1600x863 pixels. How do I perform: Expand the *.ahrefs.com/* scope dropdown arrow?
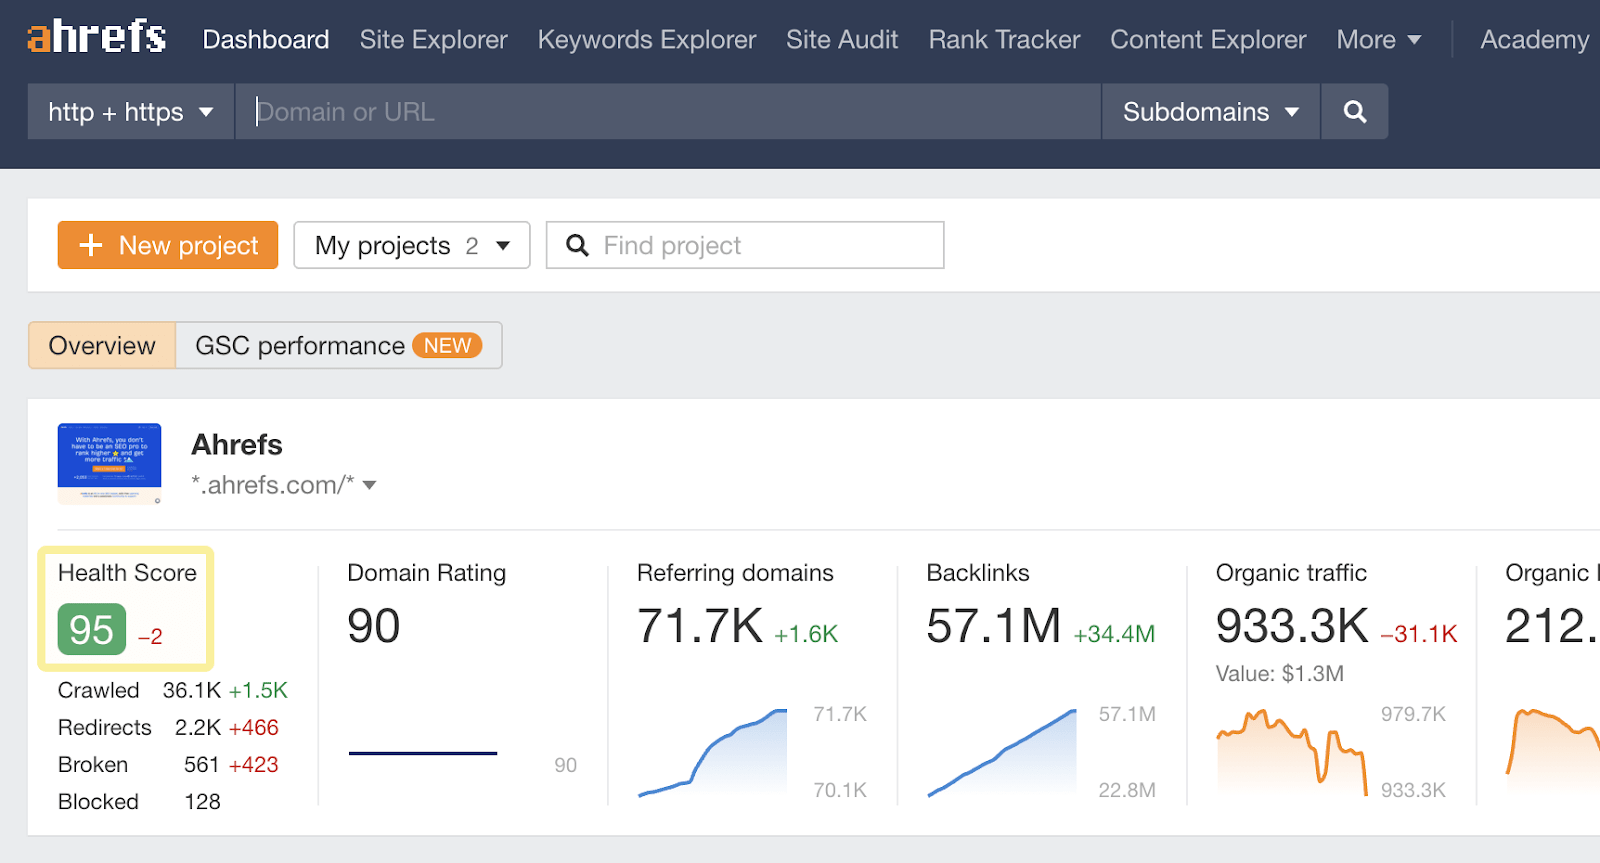(x=370, y=485)
